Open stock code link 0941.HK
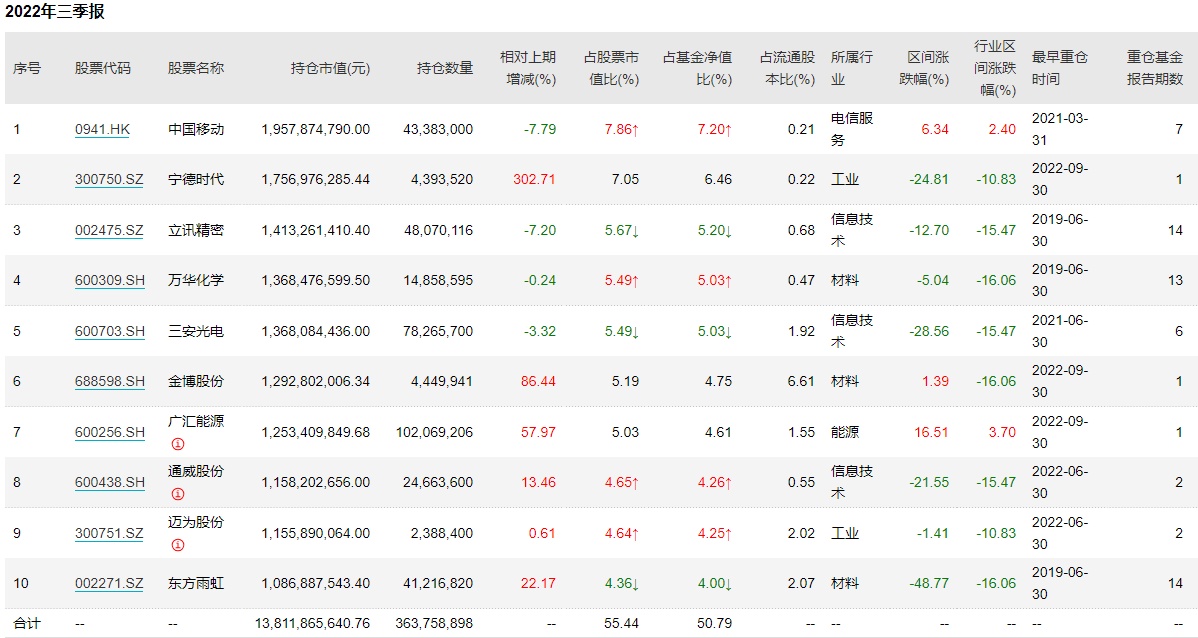This screenshot has height=638, width=1198. pos(102,129)
